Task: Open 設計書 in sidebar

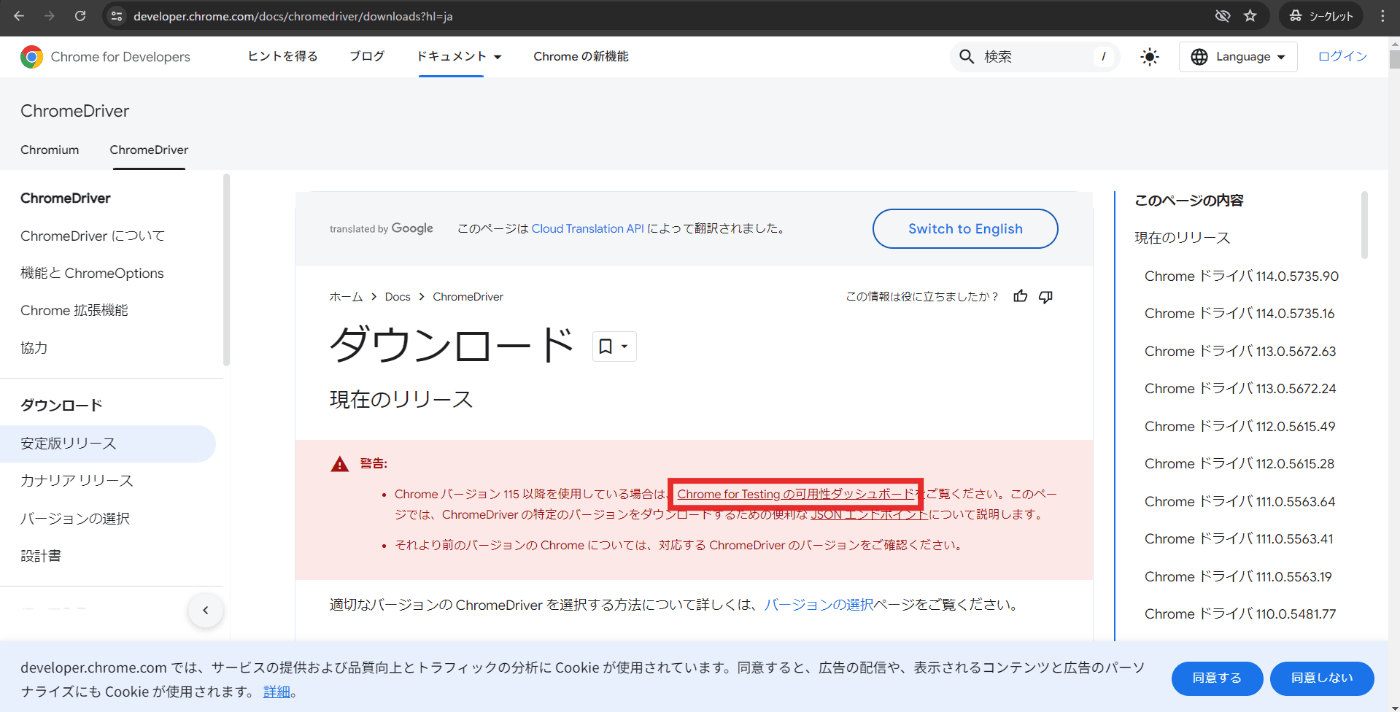Action: click(x=41, y=556)
